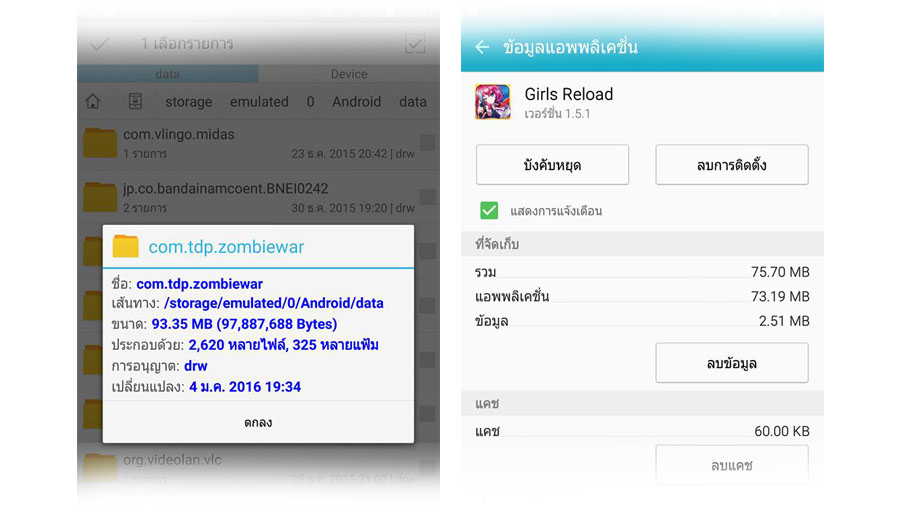Uncheck the แสดงการแจ้งเตือน notification checkbox
Screen dimensions: 900x509
489,210
